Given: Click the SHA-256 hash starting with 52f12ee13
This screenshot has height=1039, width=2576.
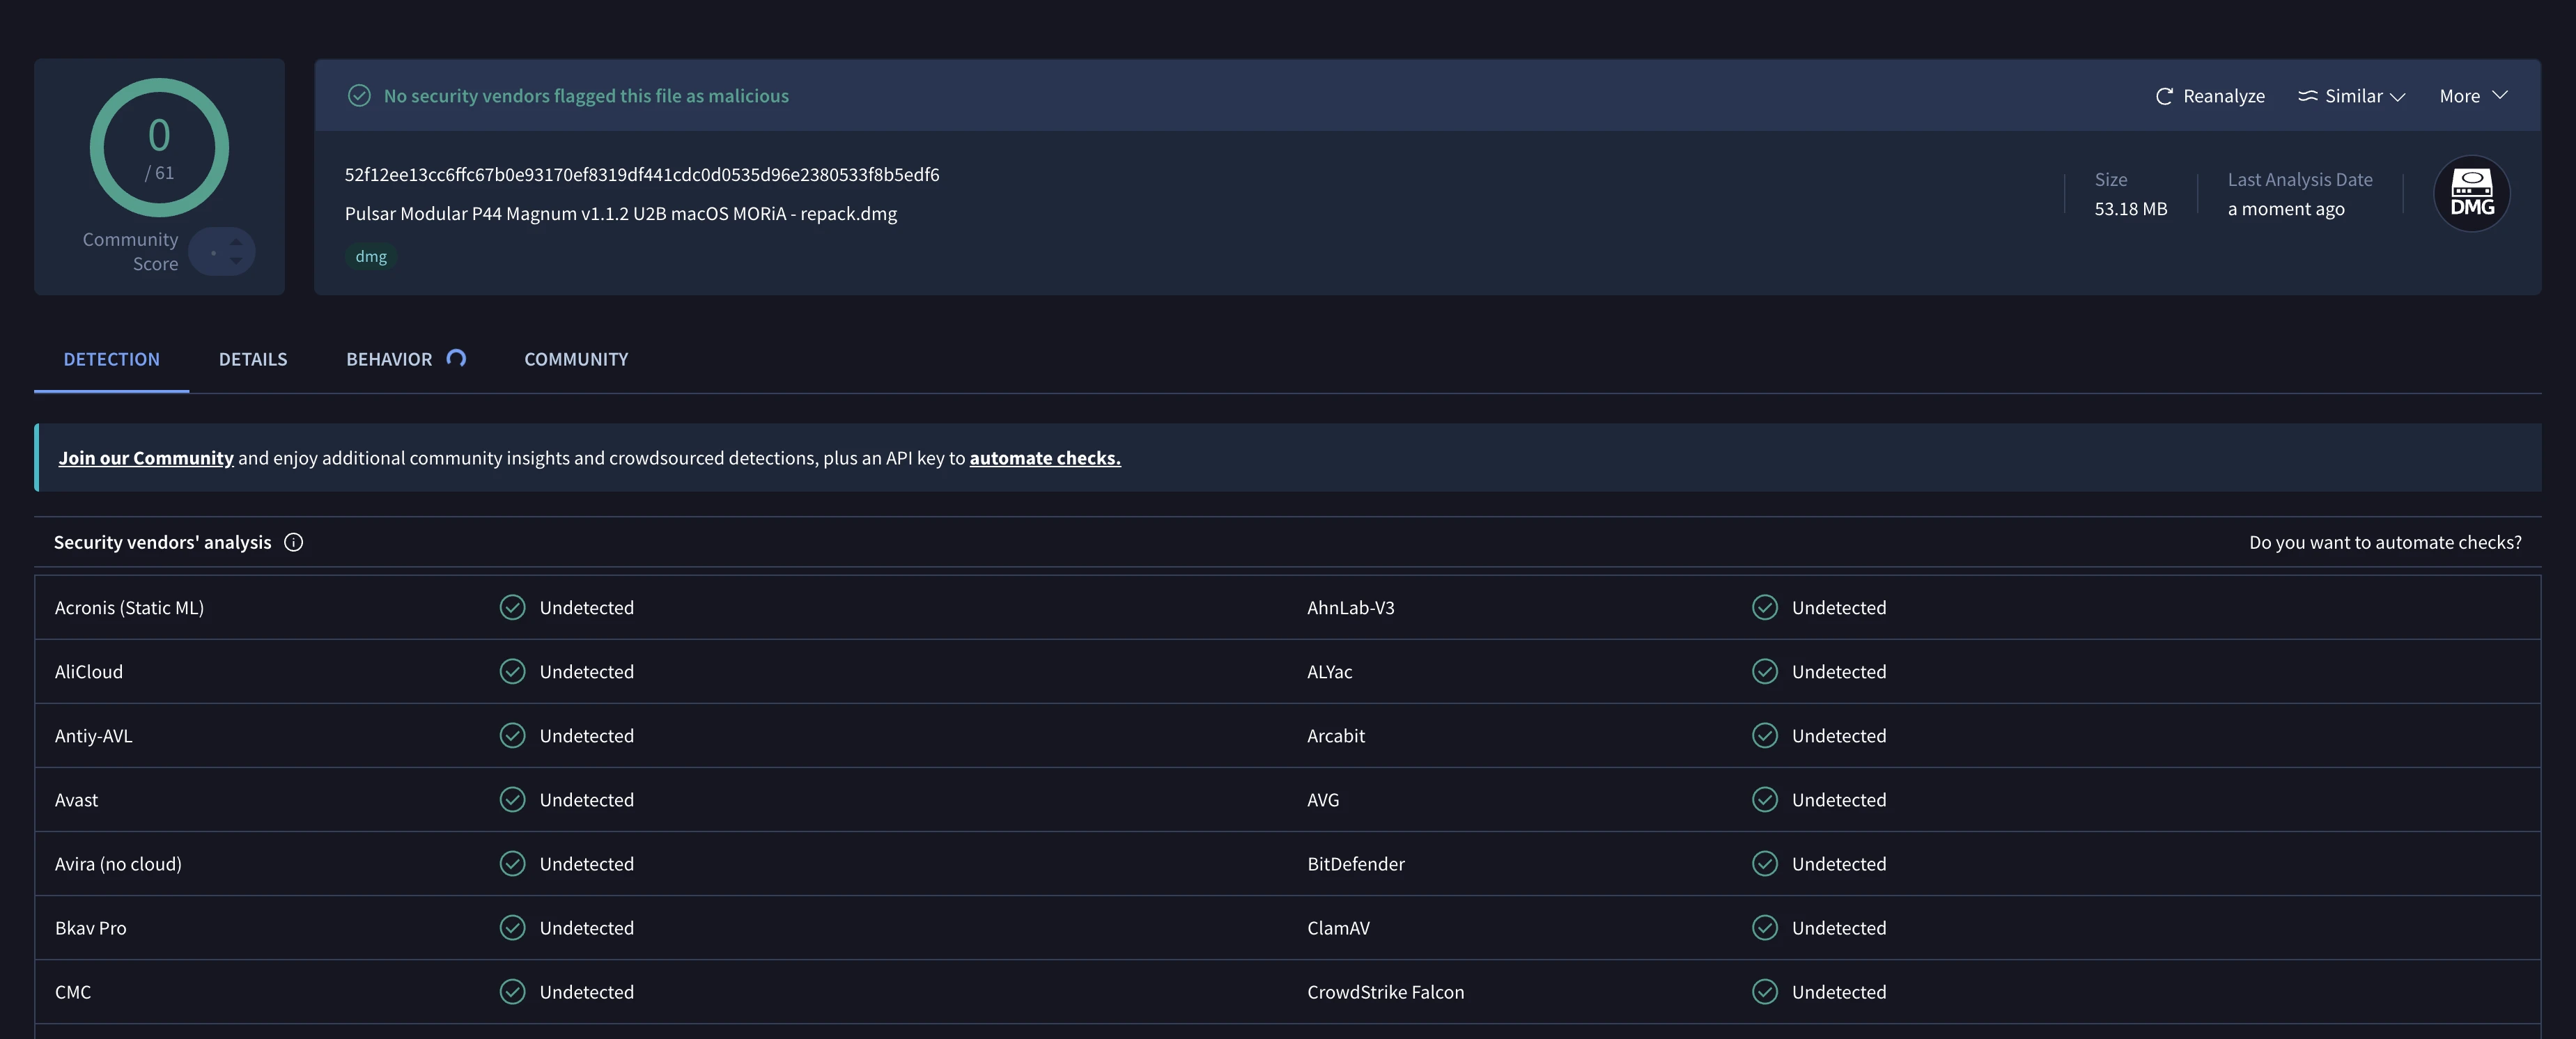Looking at the screenshot, I should (x=642, y=174).
